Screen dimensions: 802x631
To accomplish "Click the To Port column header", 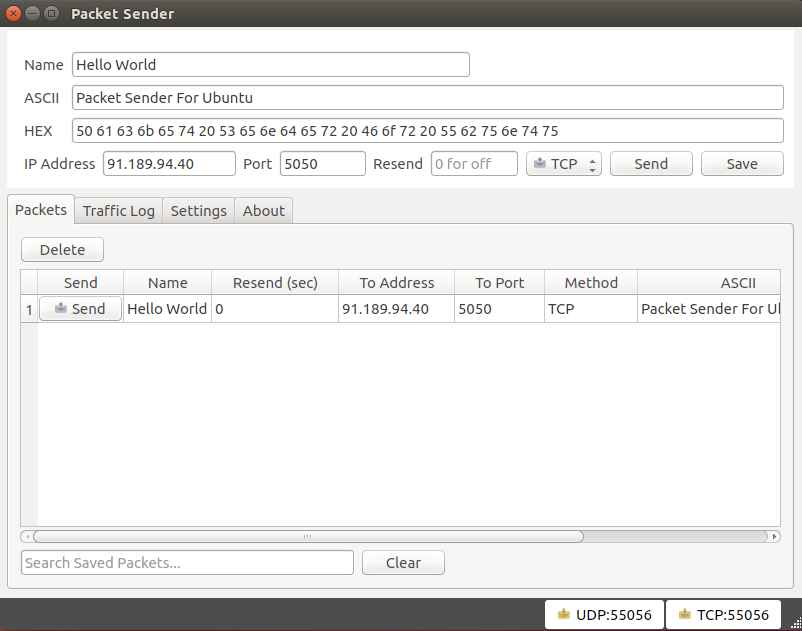I will pos(499,283).
